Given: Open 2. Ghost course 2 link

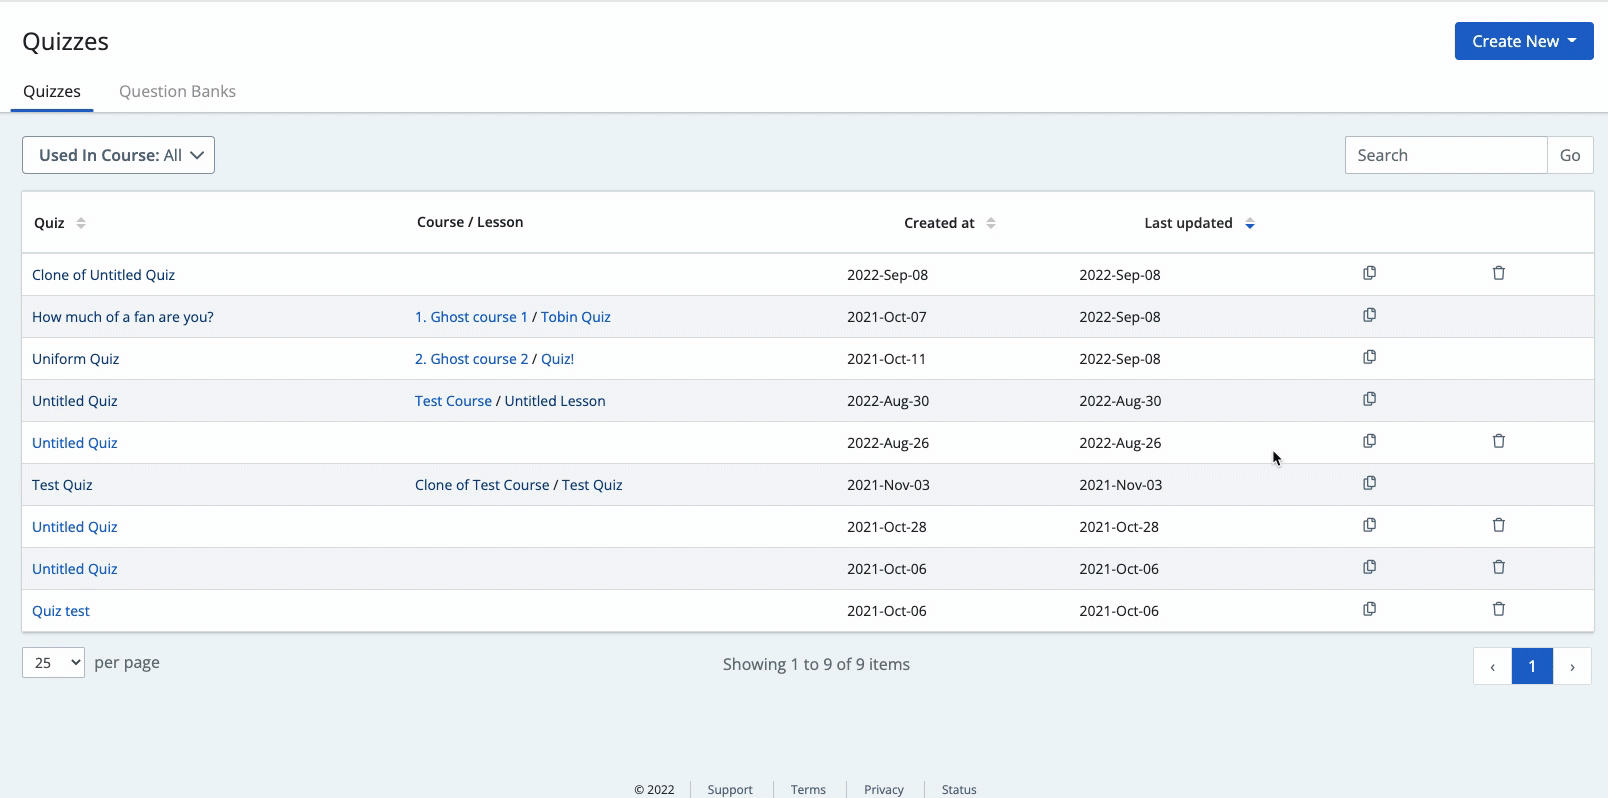Looking at the screenshot, I should point(471,359).
